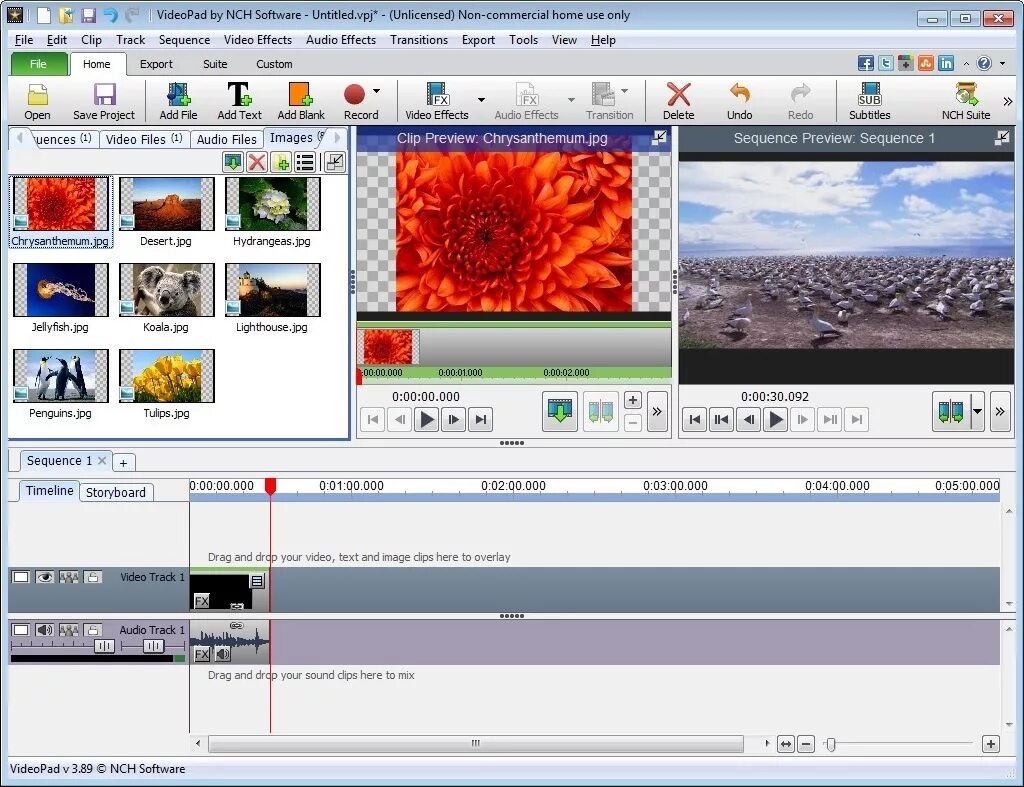This screenshot has width=1024, height=787.
Task: Toggle lock on Audio Track 1
Action: tap(93, 630)
